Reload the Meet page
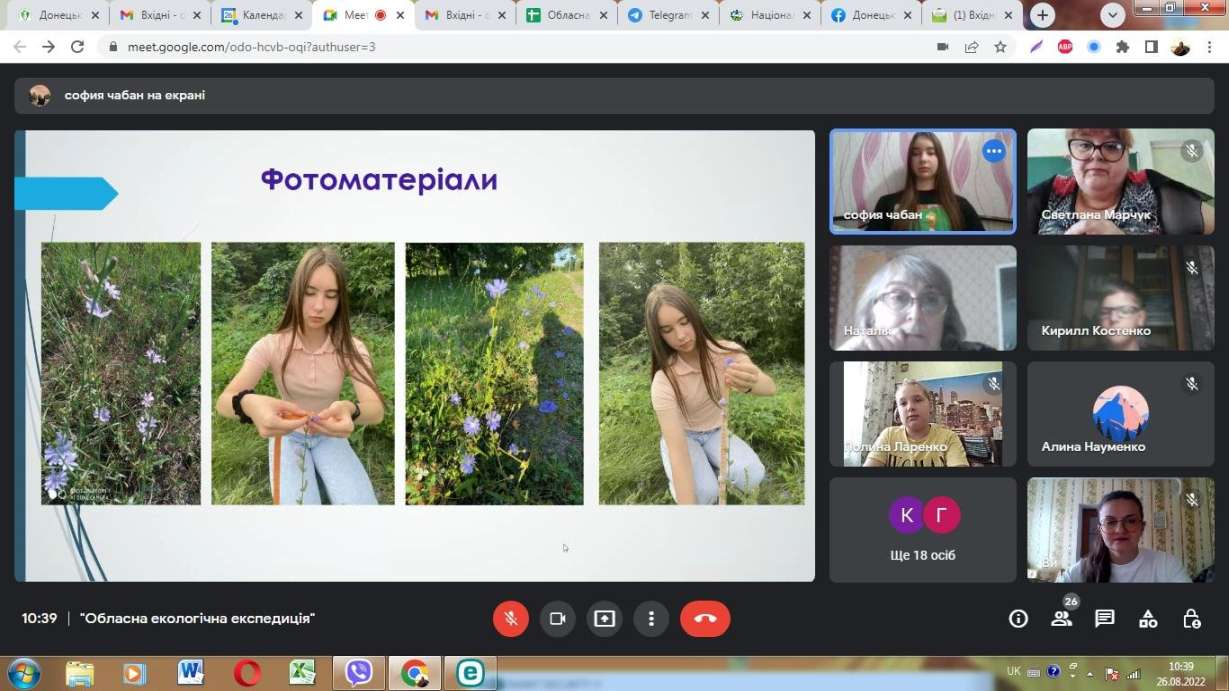Viewport: 1229px width, 691px height. [78, 47]
